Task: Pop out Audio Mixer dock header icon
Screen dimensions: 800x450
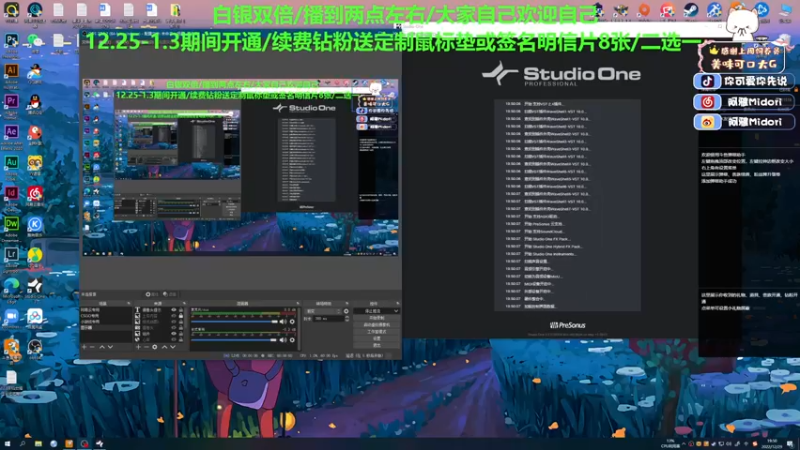Action: 297,303
